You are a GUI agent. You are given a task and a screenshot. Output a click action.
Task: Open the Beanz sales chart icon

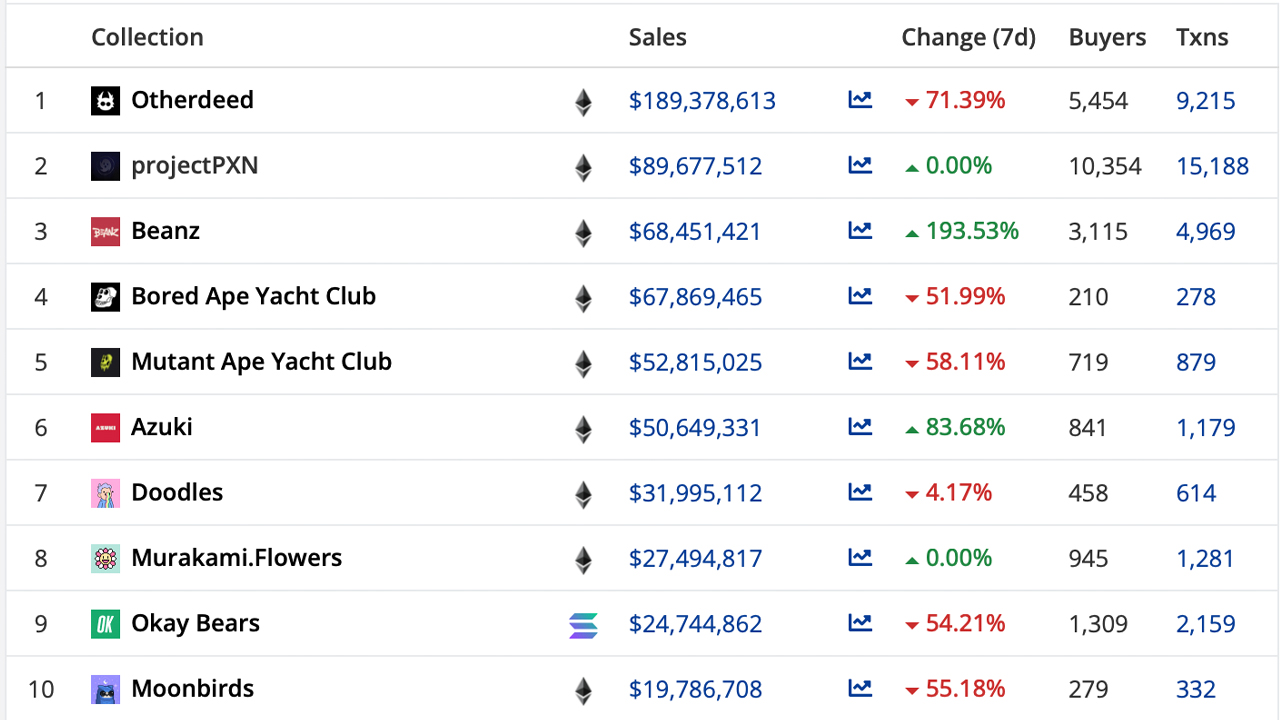click(x=860, y=231)
